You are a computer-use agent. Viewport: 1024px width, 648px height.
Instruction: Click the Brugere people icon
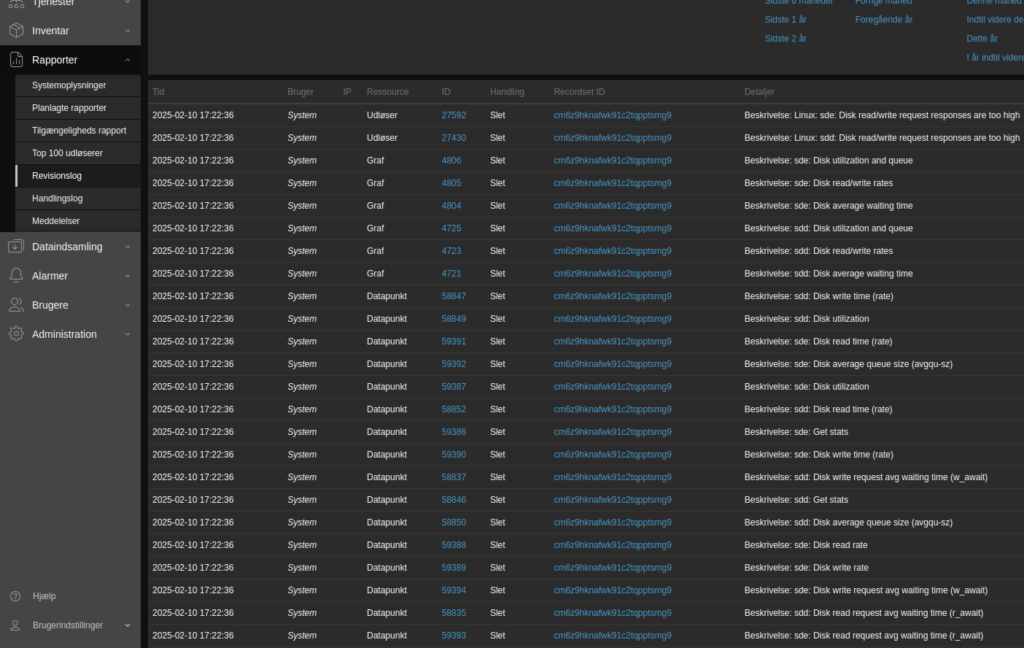point(14,305)
